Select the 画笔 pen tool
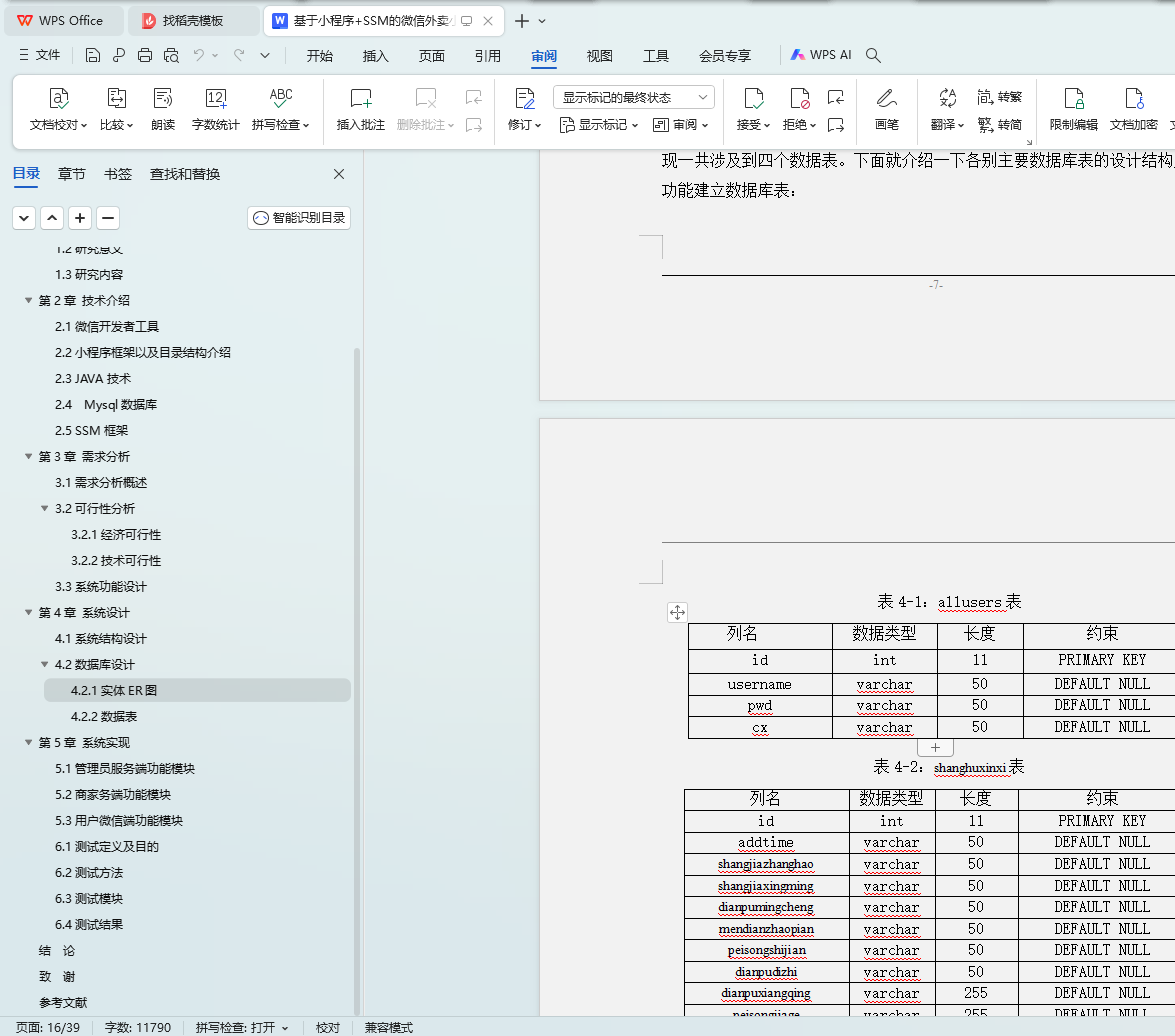Viewport: 1175px width, 1036px height. [x=886, y=109]
